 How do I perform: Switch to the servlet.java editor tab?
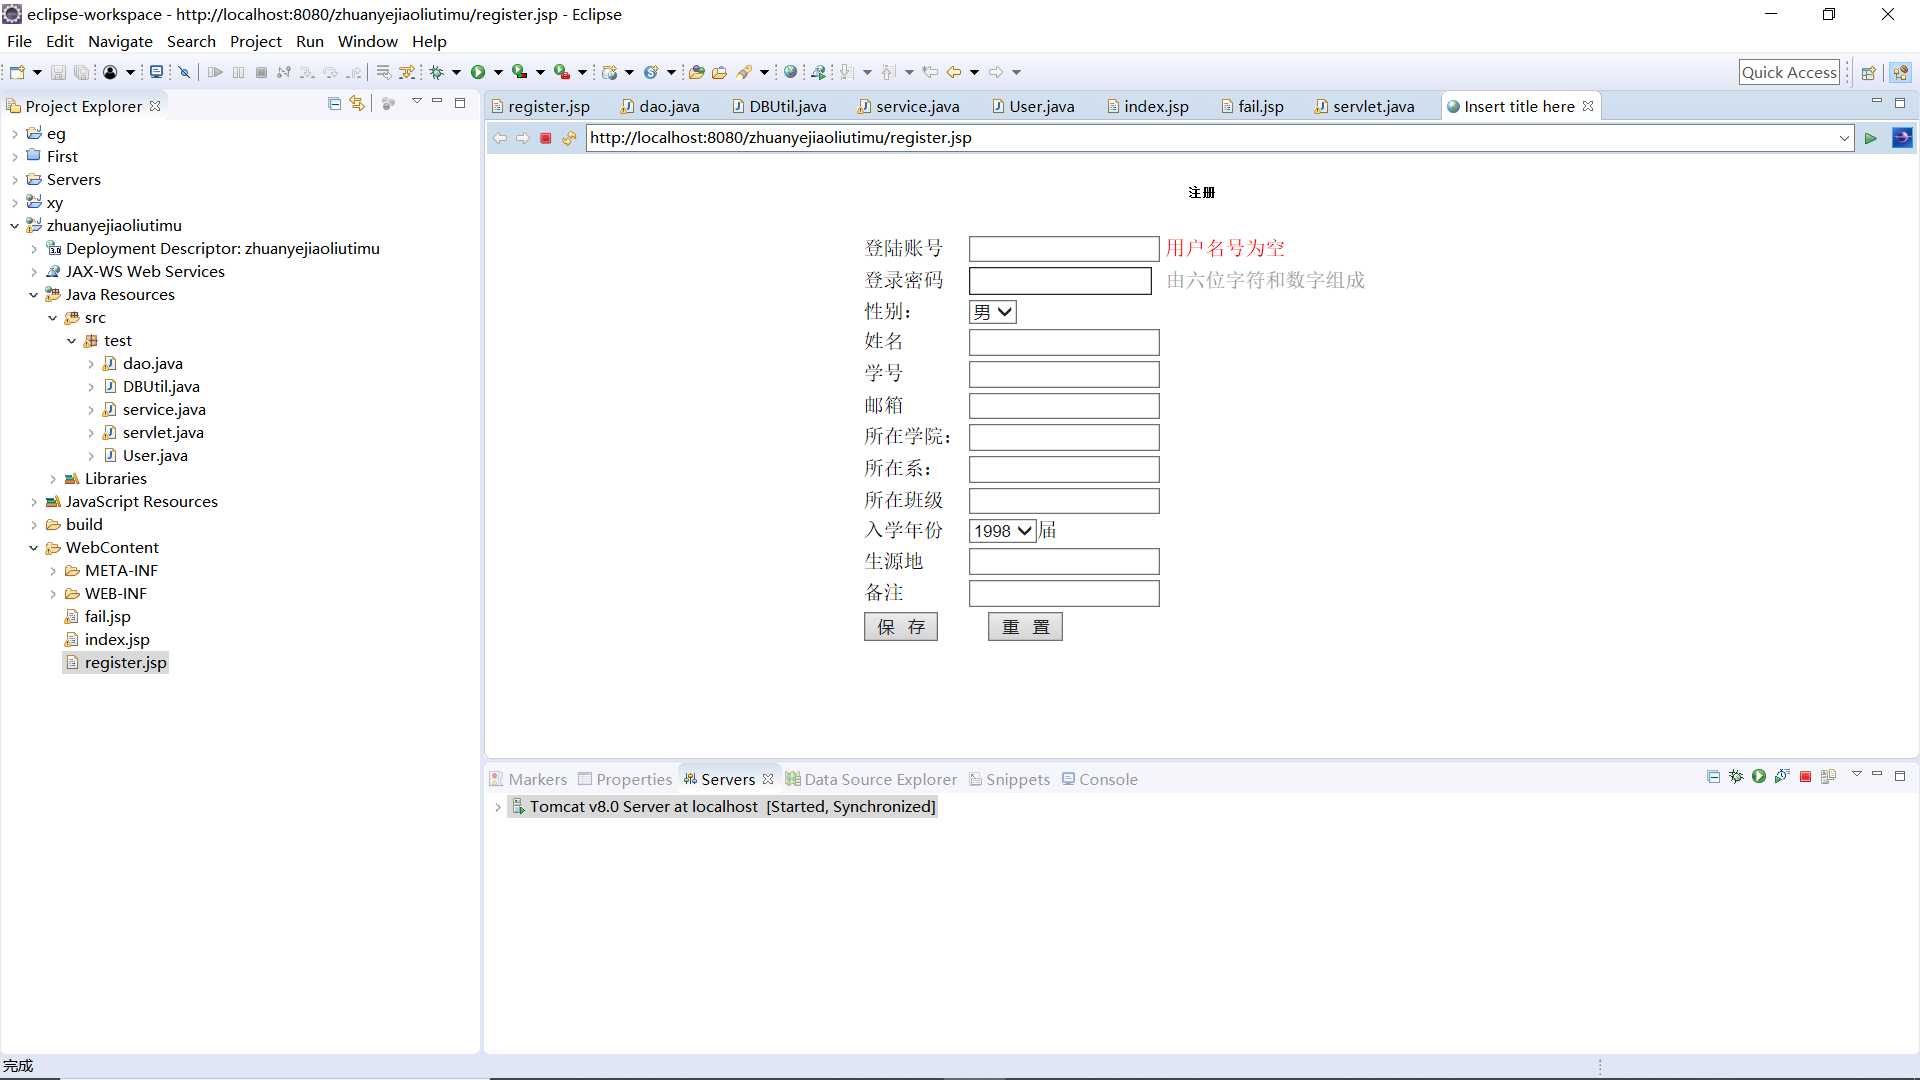tap(1365, 106)
